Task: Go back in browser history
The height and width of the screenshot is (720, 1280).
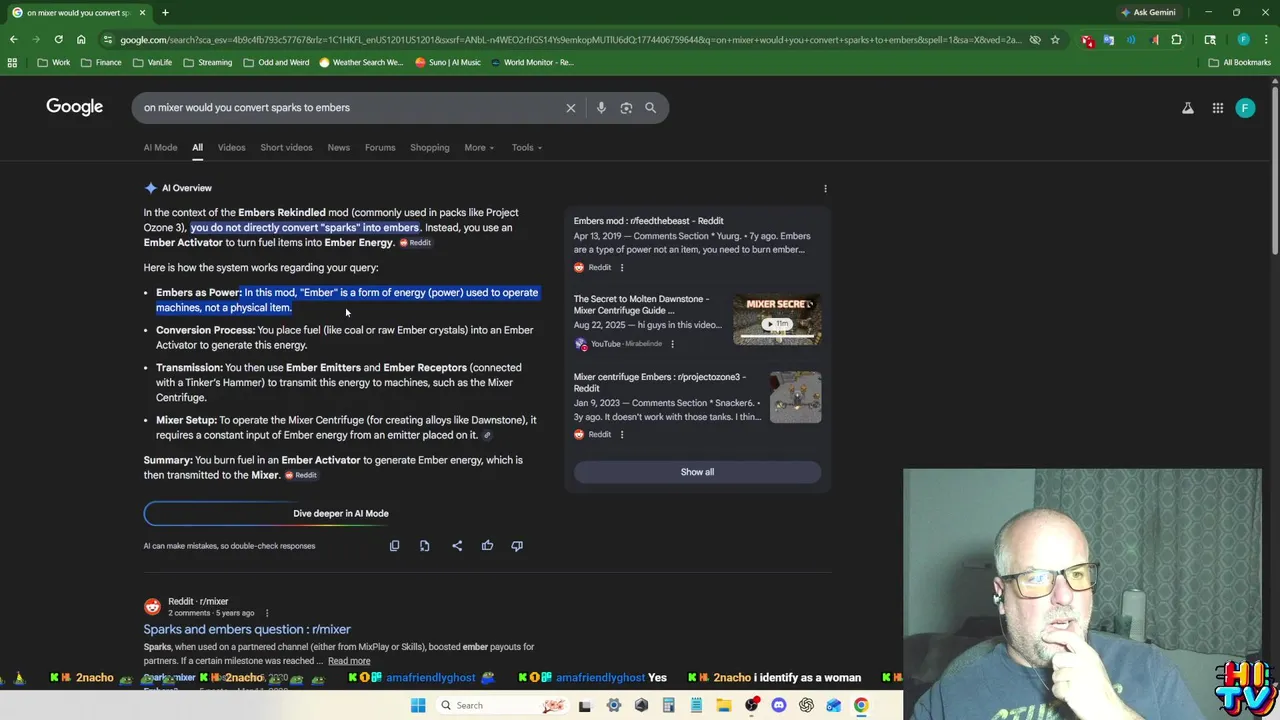Action: (x=13, y=40)
